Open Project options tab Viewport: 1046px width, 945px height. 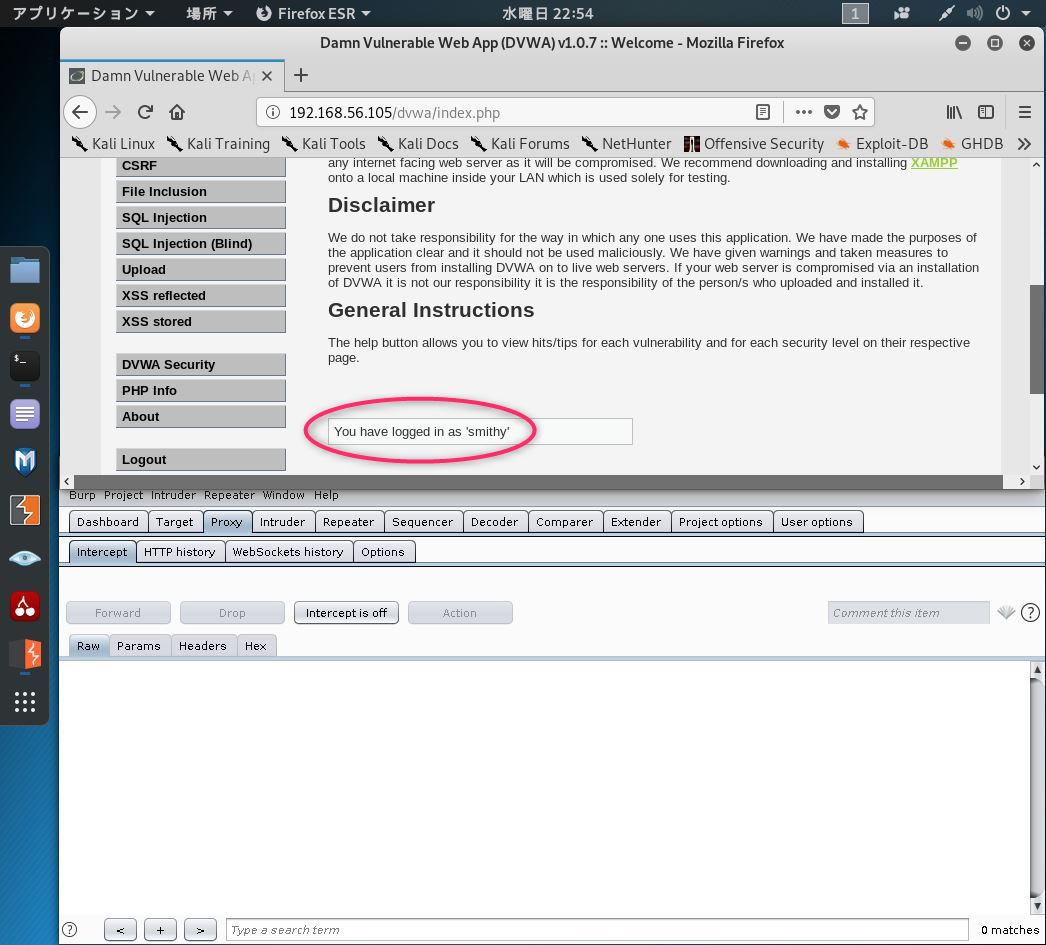(721, 522)
